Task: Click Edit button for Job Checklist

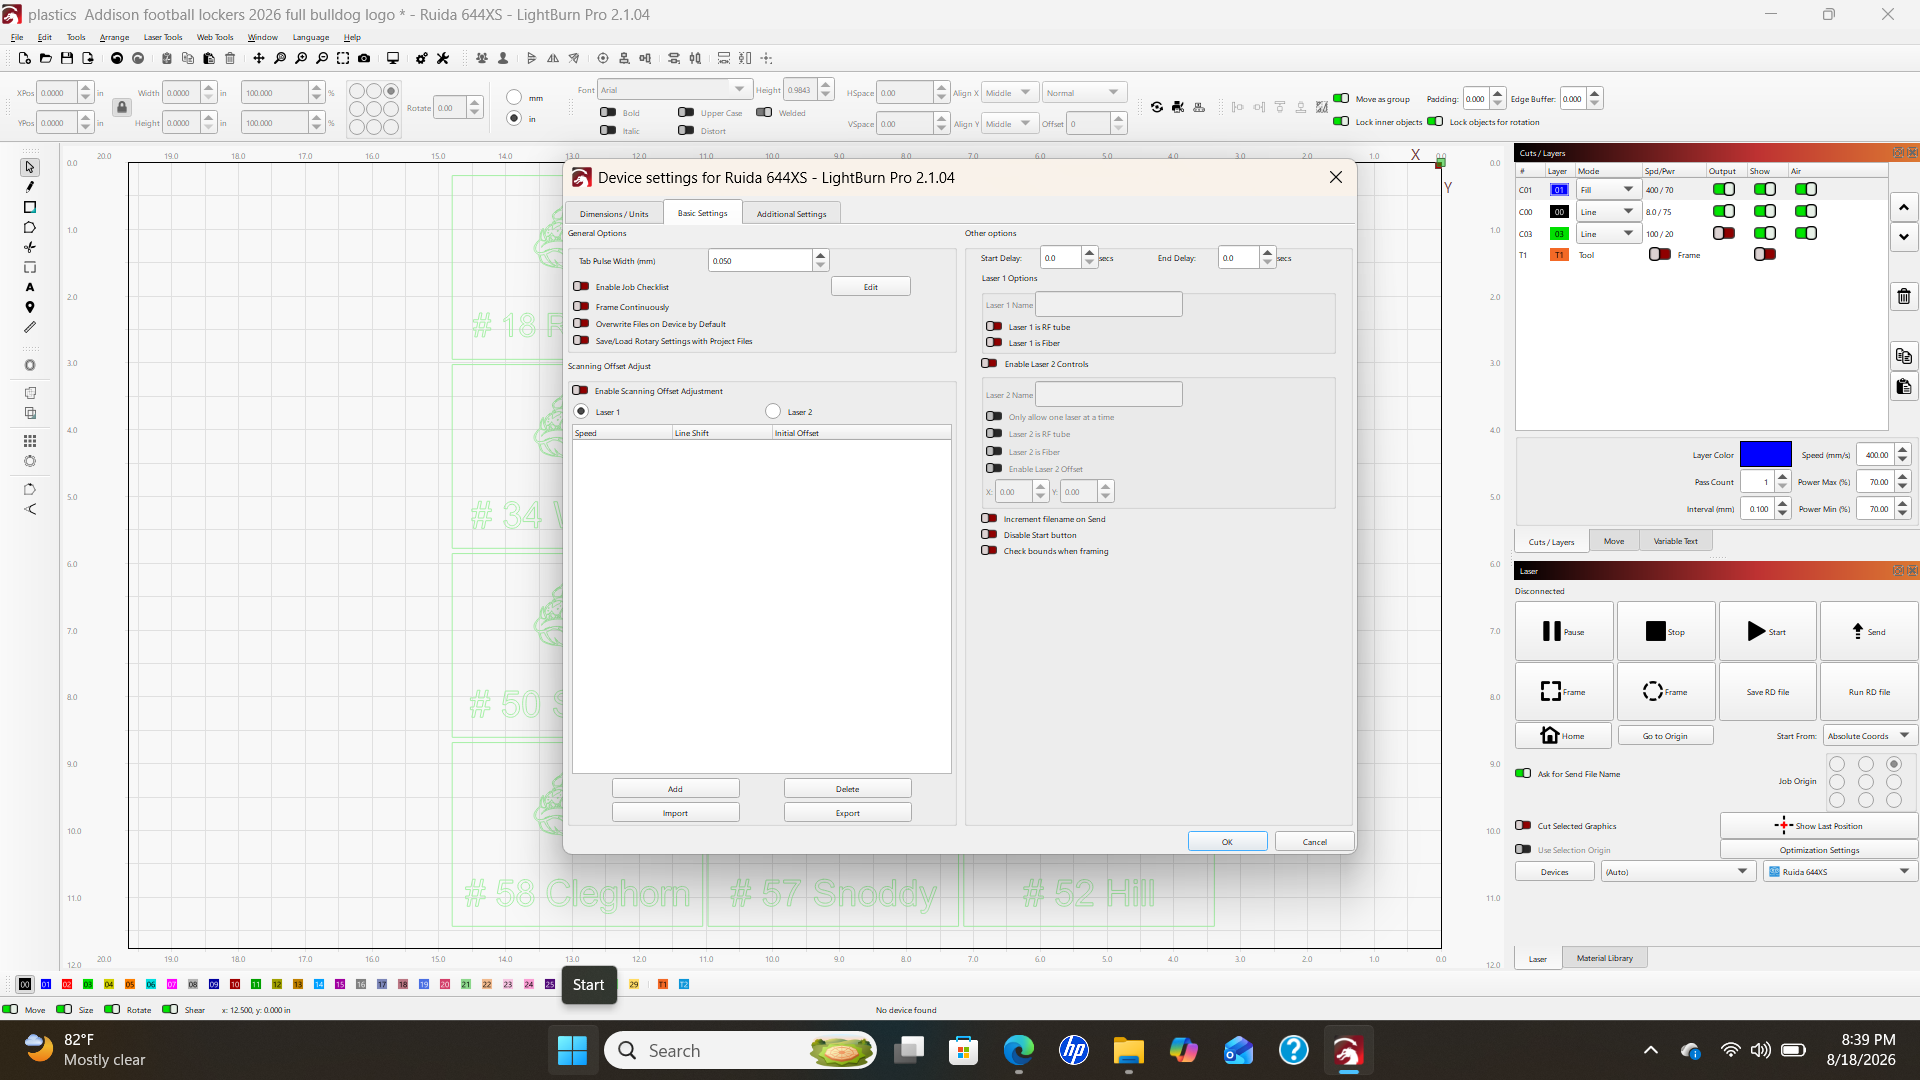Action: click(x=871, y=287)
